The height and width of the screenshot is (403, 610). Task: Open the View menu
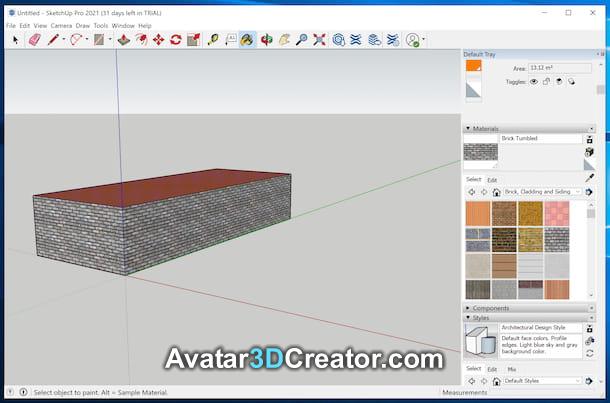point(40,26)
